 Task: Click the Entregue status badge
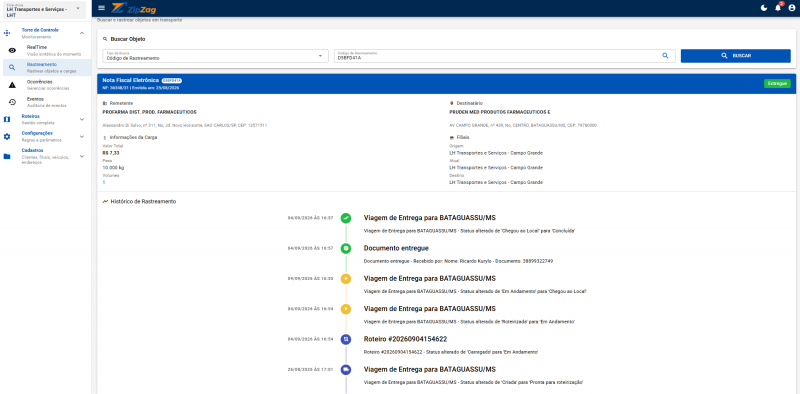(x=777, y=84)
